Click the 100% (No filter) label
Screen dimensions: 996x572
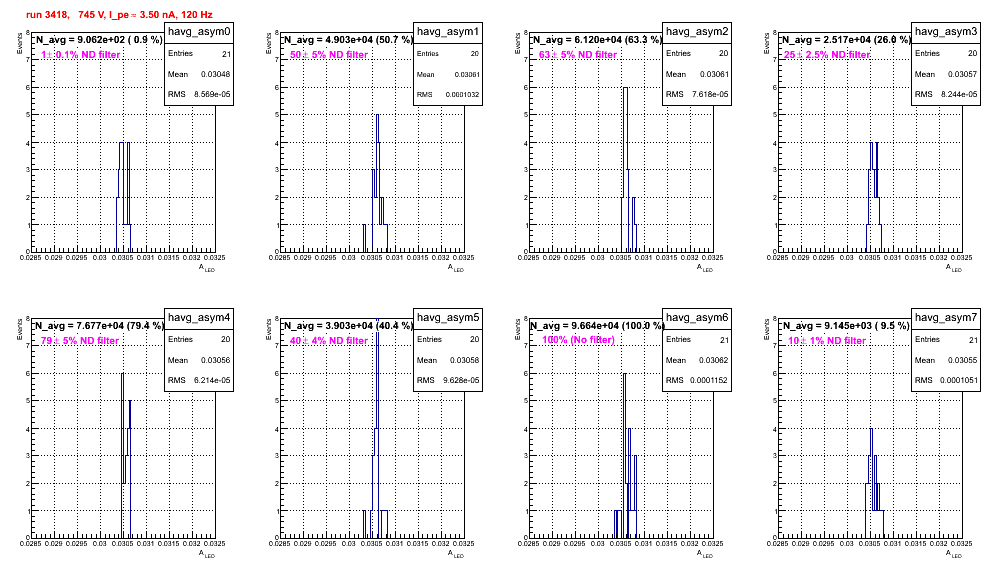[579, 340]
